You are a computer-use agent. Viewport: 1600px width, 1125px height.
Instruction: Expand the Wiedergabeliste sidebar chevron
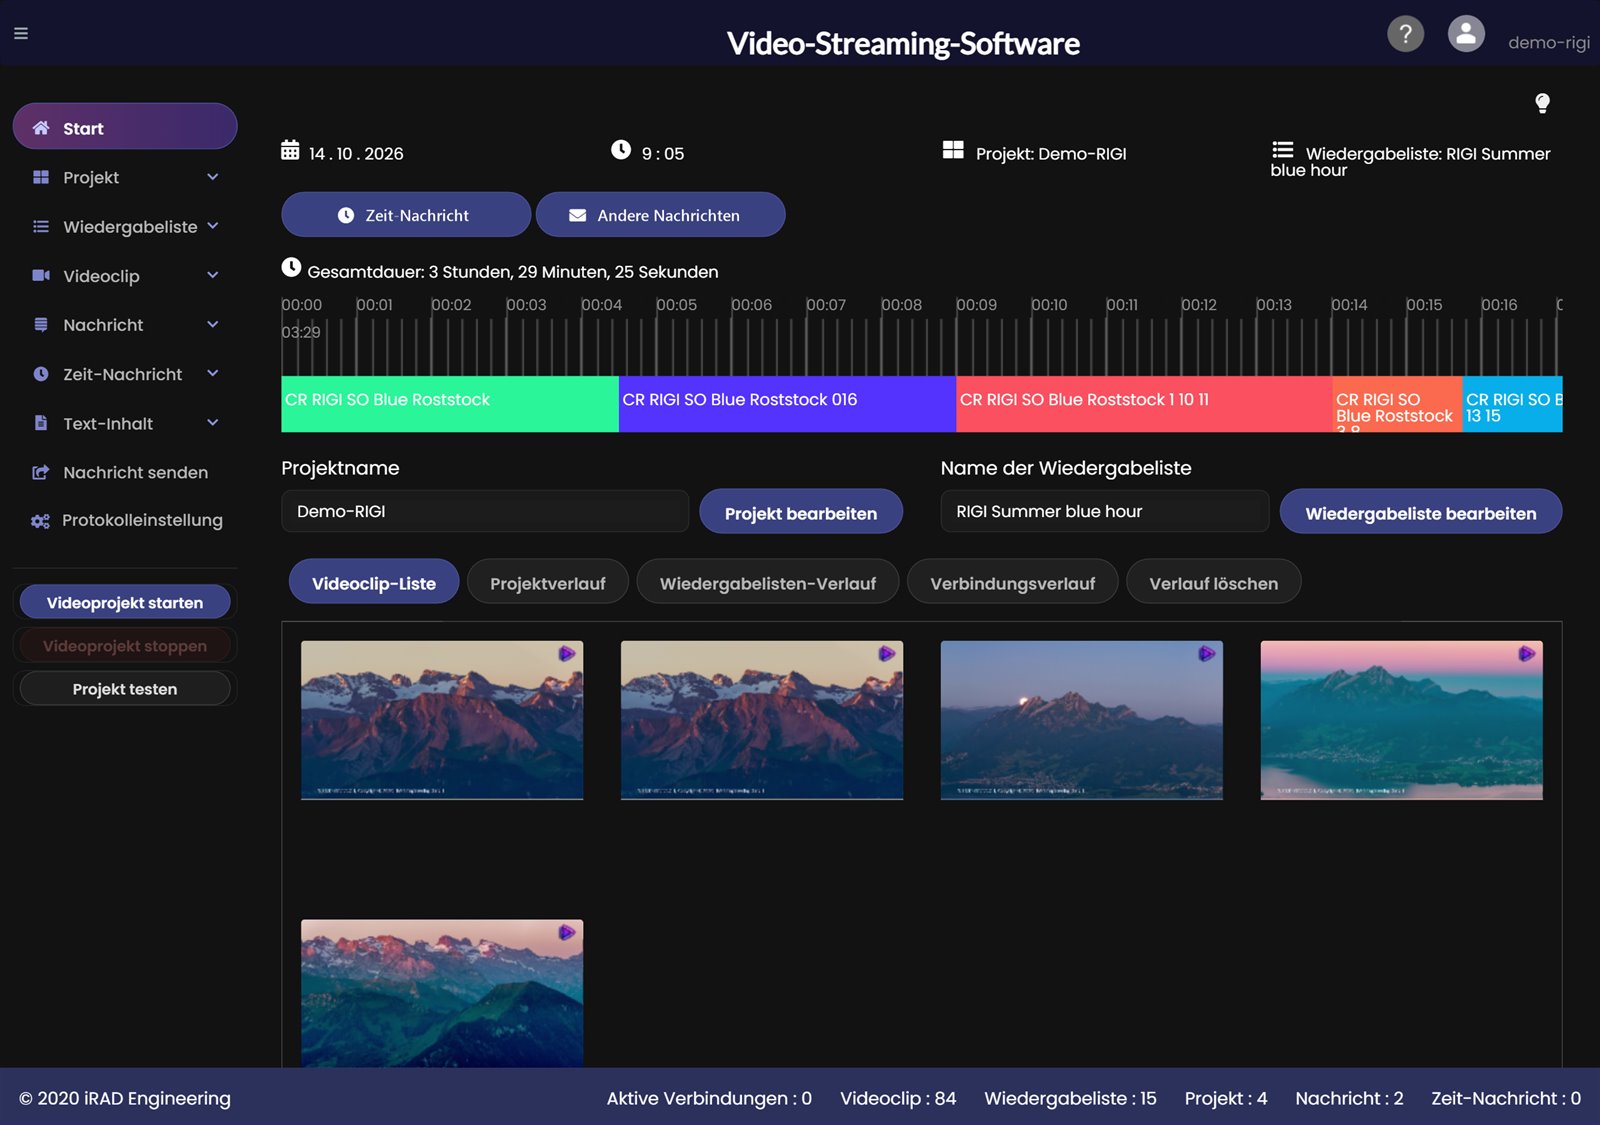point(213,226)
